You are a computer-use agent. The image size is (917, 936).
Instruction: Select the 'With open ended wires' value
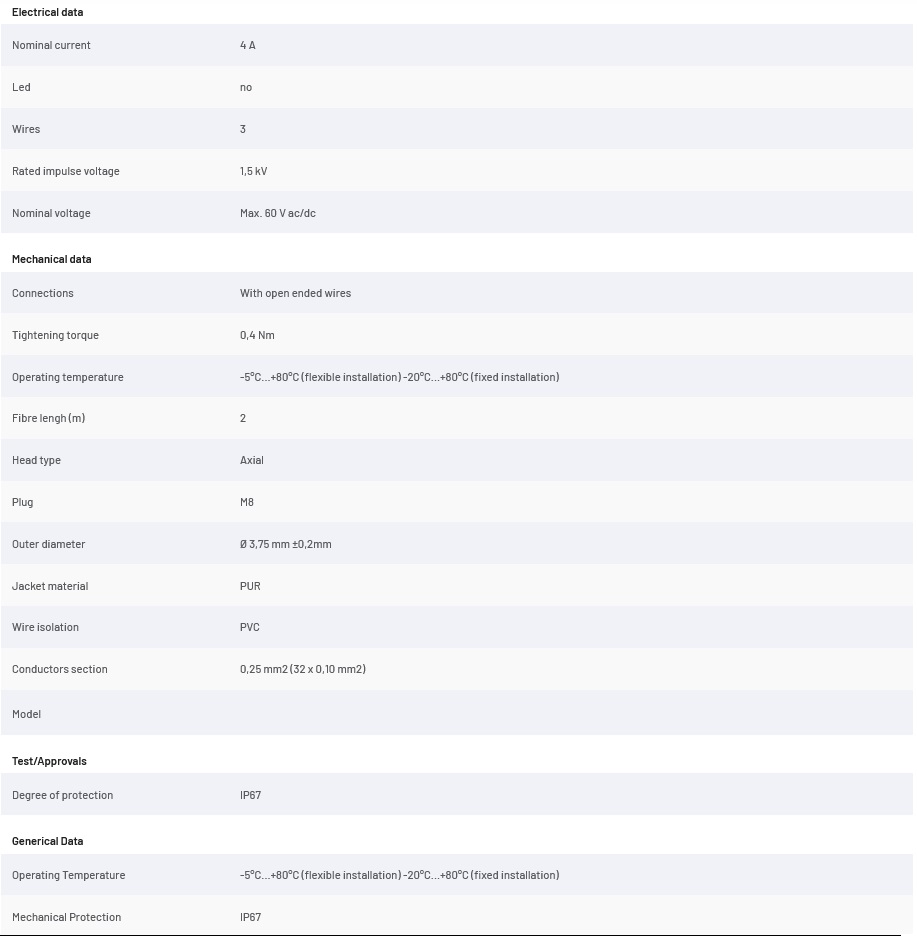[296, 293]
